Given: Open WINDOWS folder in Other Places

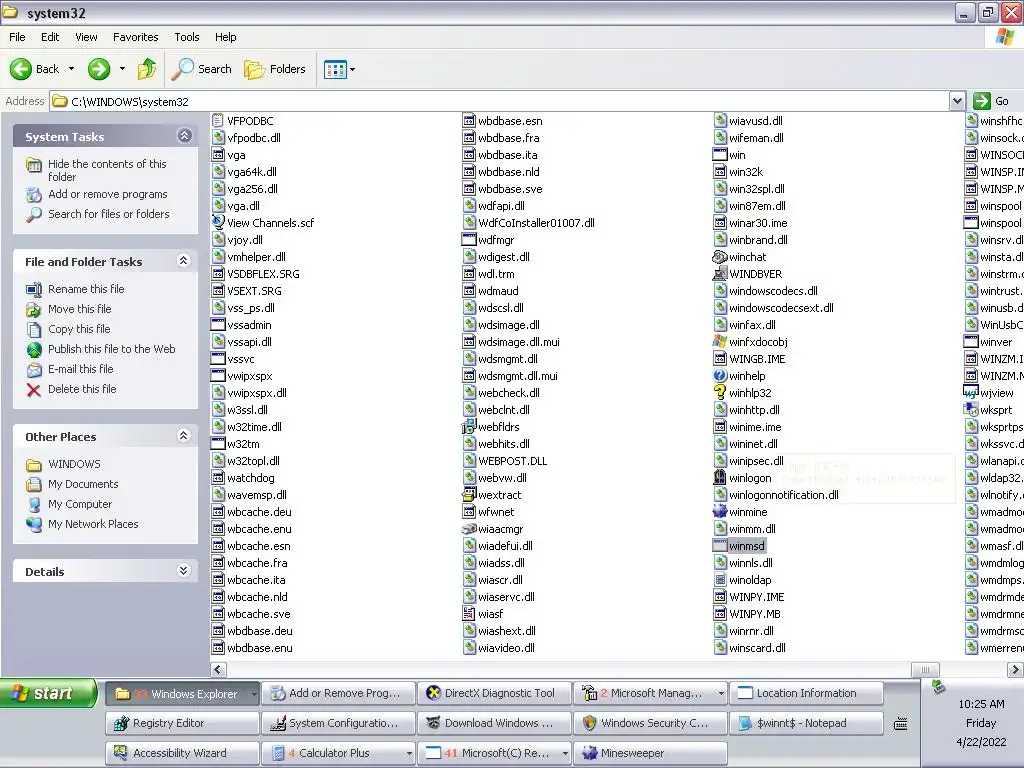Looking at the screenshot, I should (x=74, y=464).
